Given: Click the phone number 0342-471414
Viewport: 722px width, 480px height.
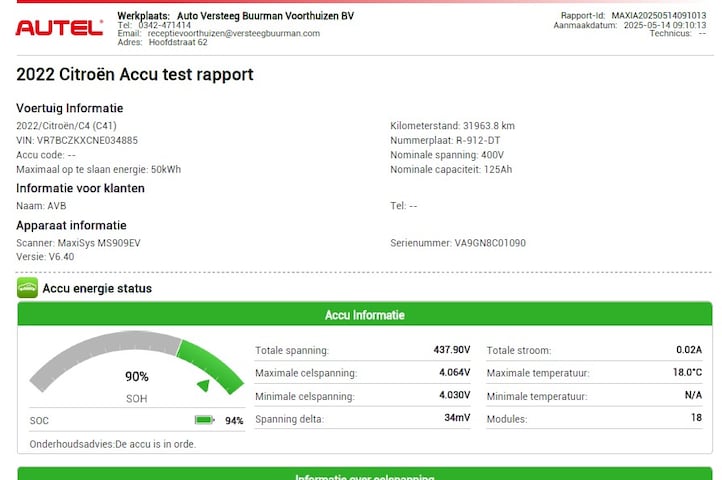Looking at the screenshot, I should point(164,25).
